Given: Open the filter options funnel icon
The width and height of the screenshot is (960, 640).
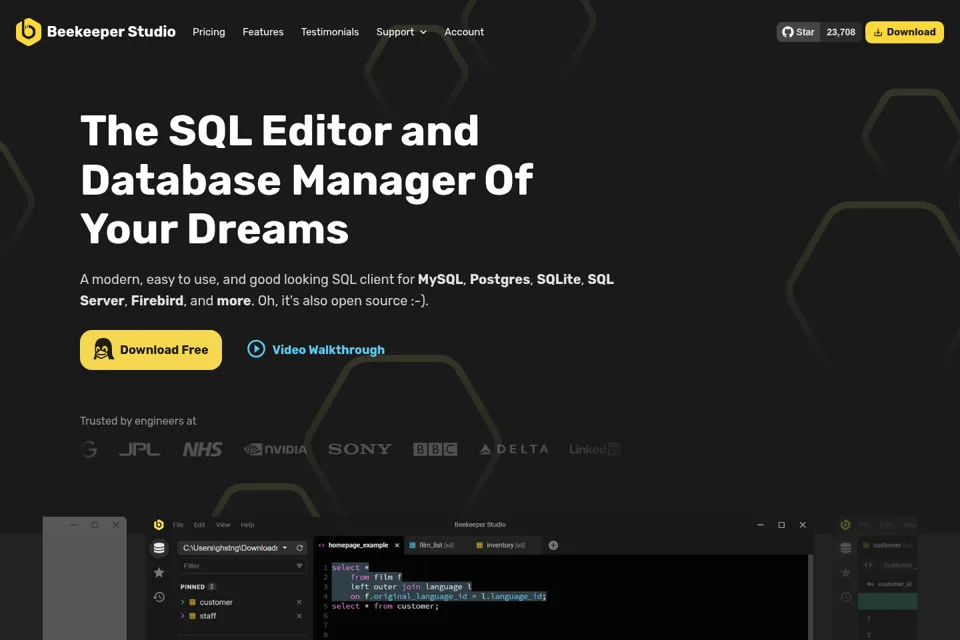Looking at the screenshot, I should (299, 566).
